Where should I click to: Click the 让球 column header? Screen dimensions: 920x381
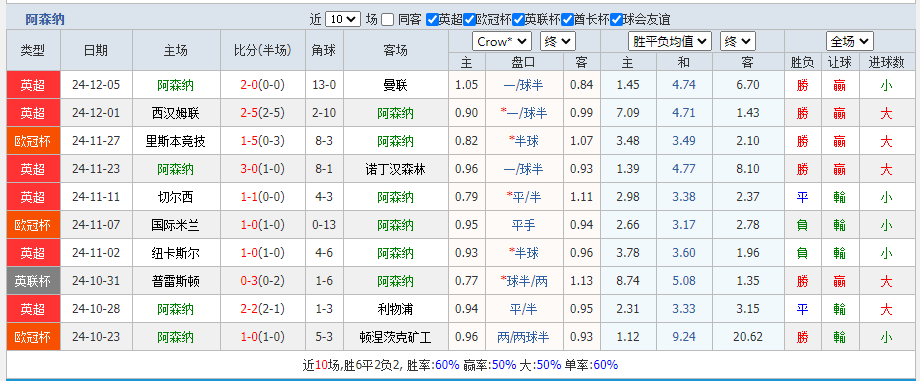839,62
